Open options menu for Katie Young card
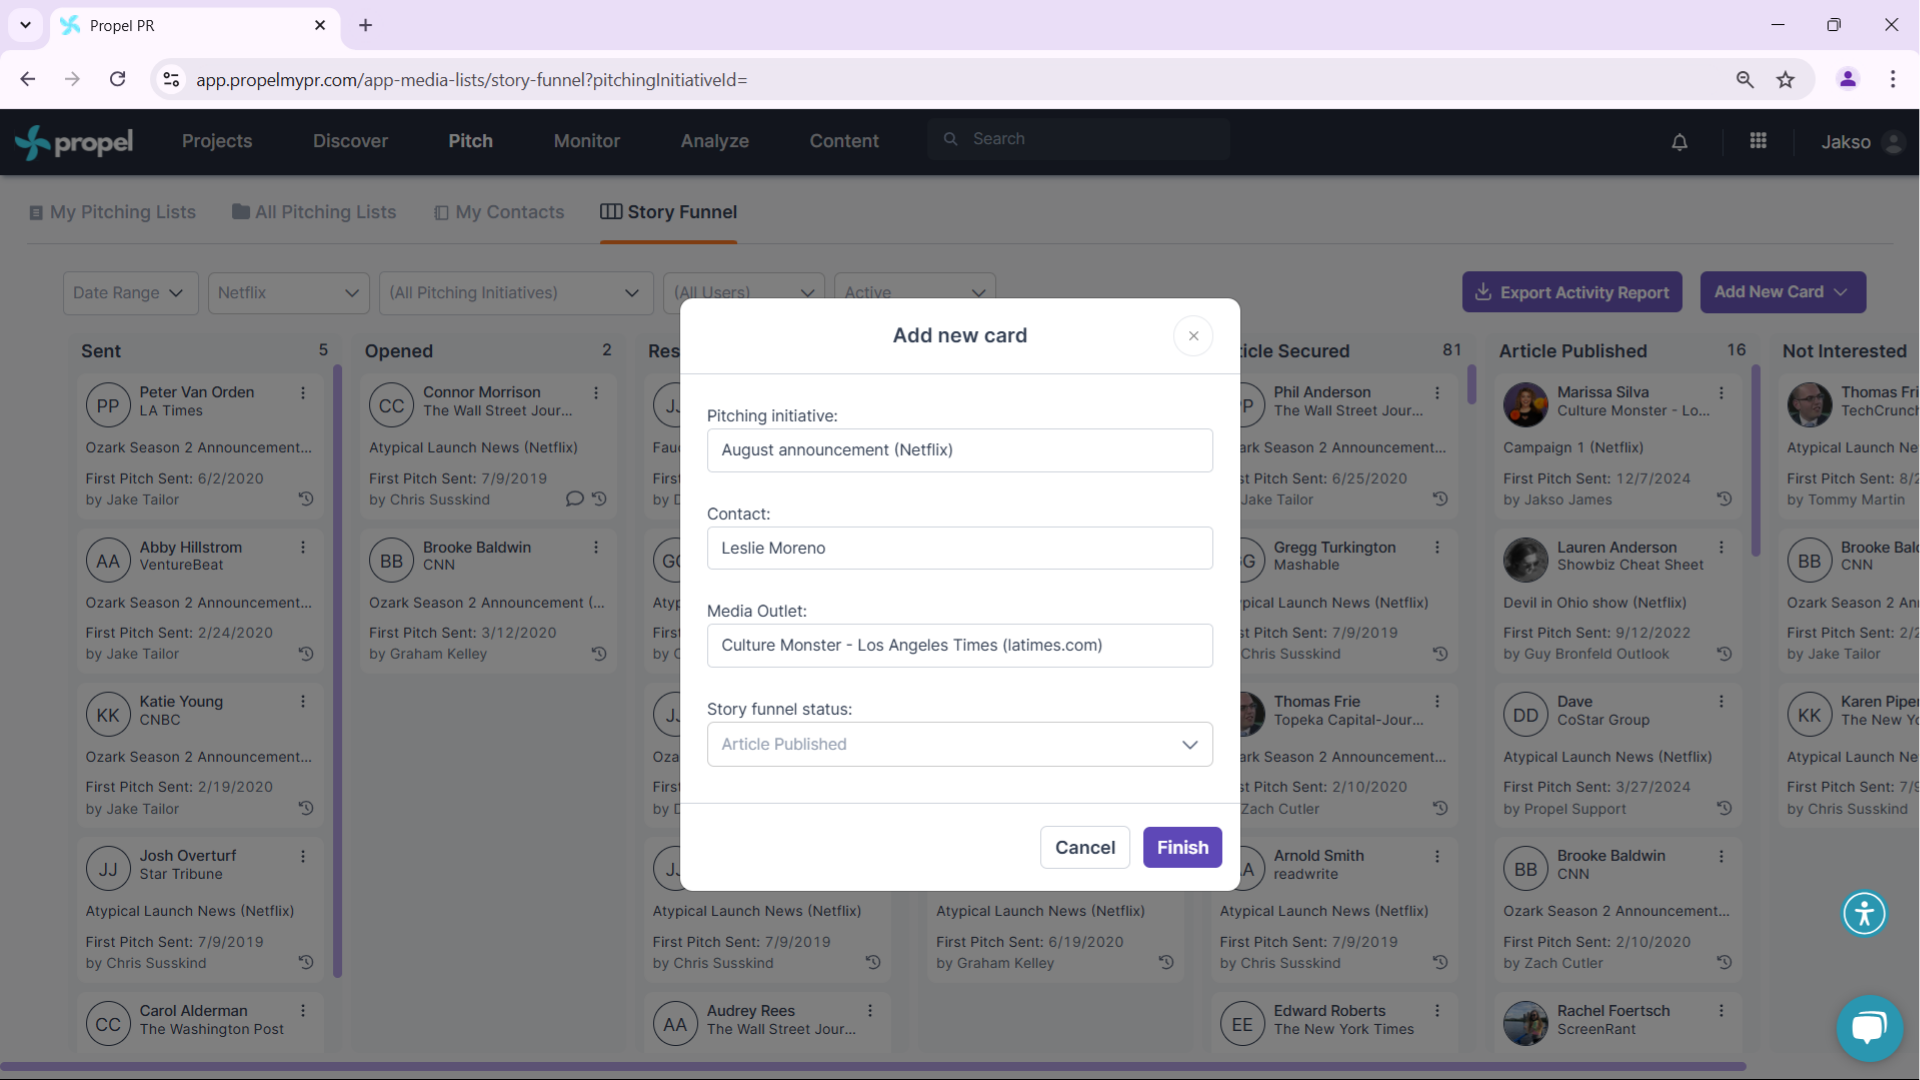Screen dimensions: 1920x1080 tap(303, 701)
